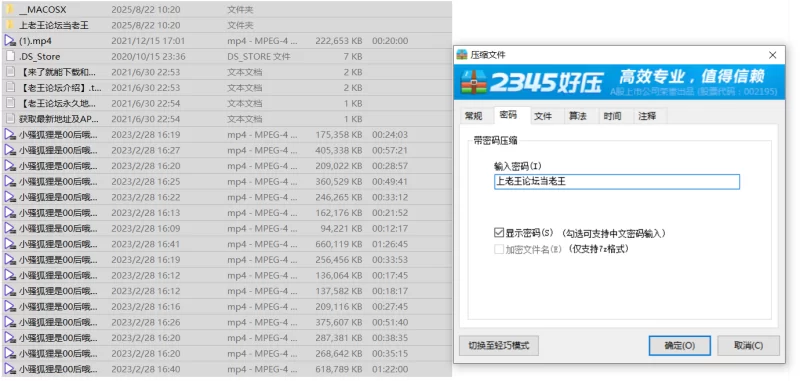Click the video icon in the 175,358 KB row
The height and width of the screenshot is (381, 800).
(10, 135)
